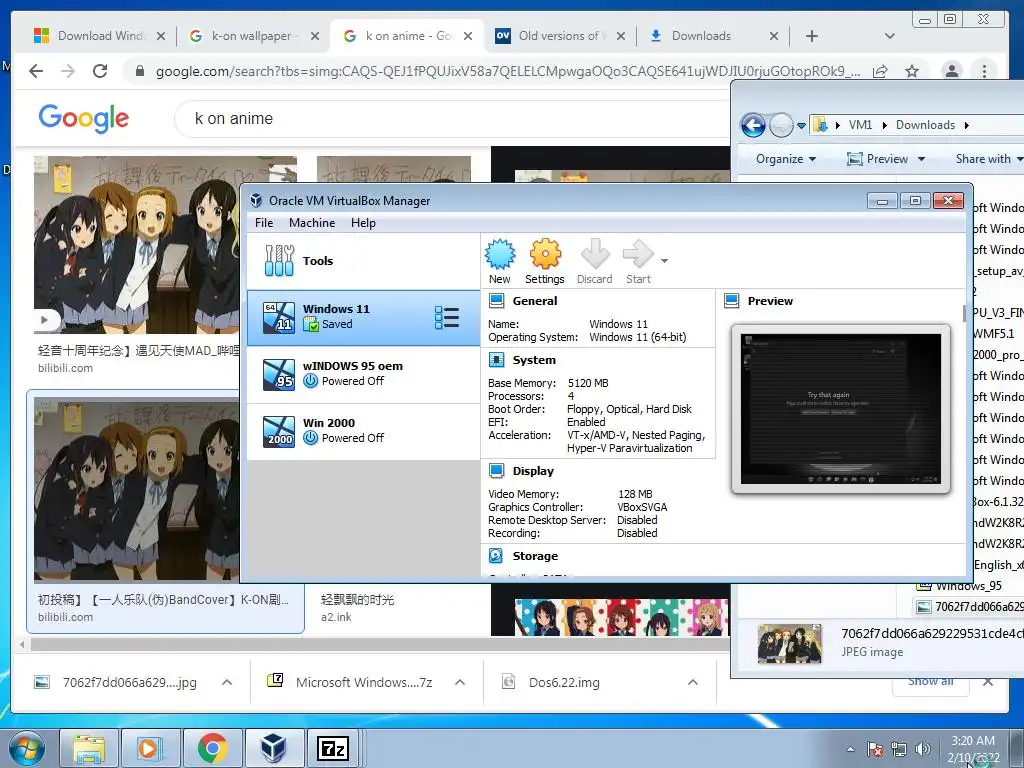Screen dimensions: 1024x768
Task: Click Preview button in Explorer toolbar
Action: click(877, 159)
